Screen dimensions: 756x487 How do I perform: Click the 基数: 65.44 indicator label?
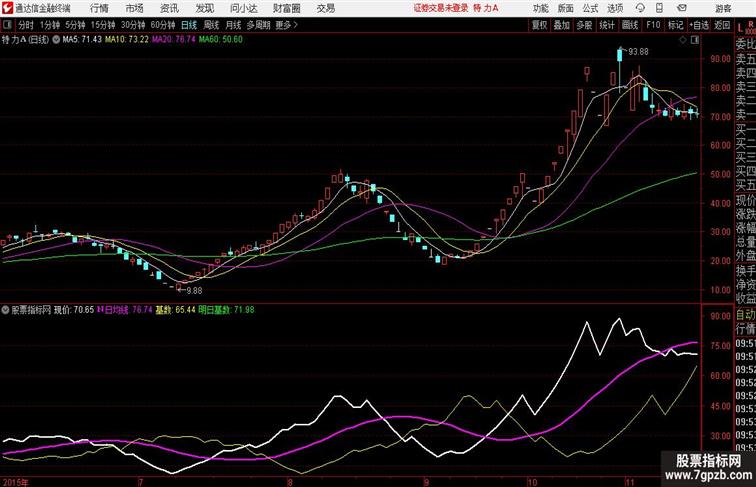click(x=176, y=310)
